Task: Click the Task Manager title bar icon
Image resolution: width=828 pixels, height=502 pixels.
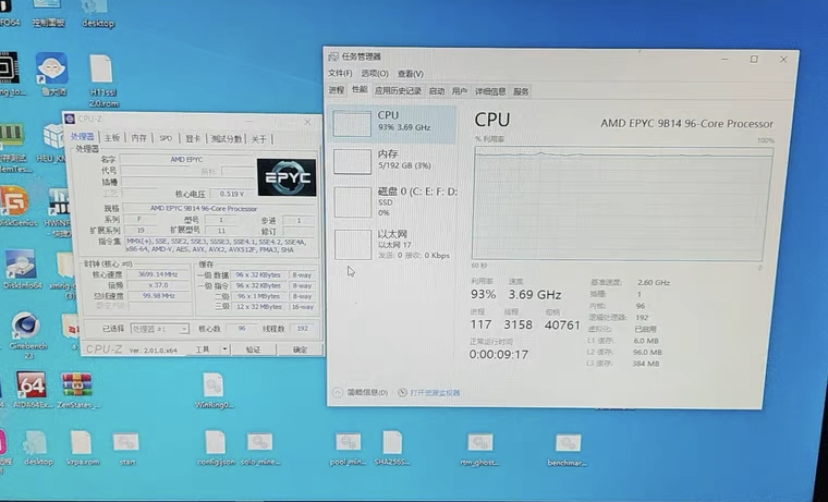Action: pos(334,56)
